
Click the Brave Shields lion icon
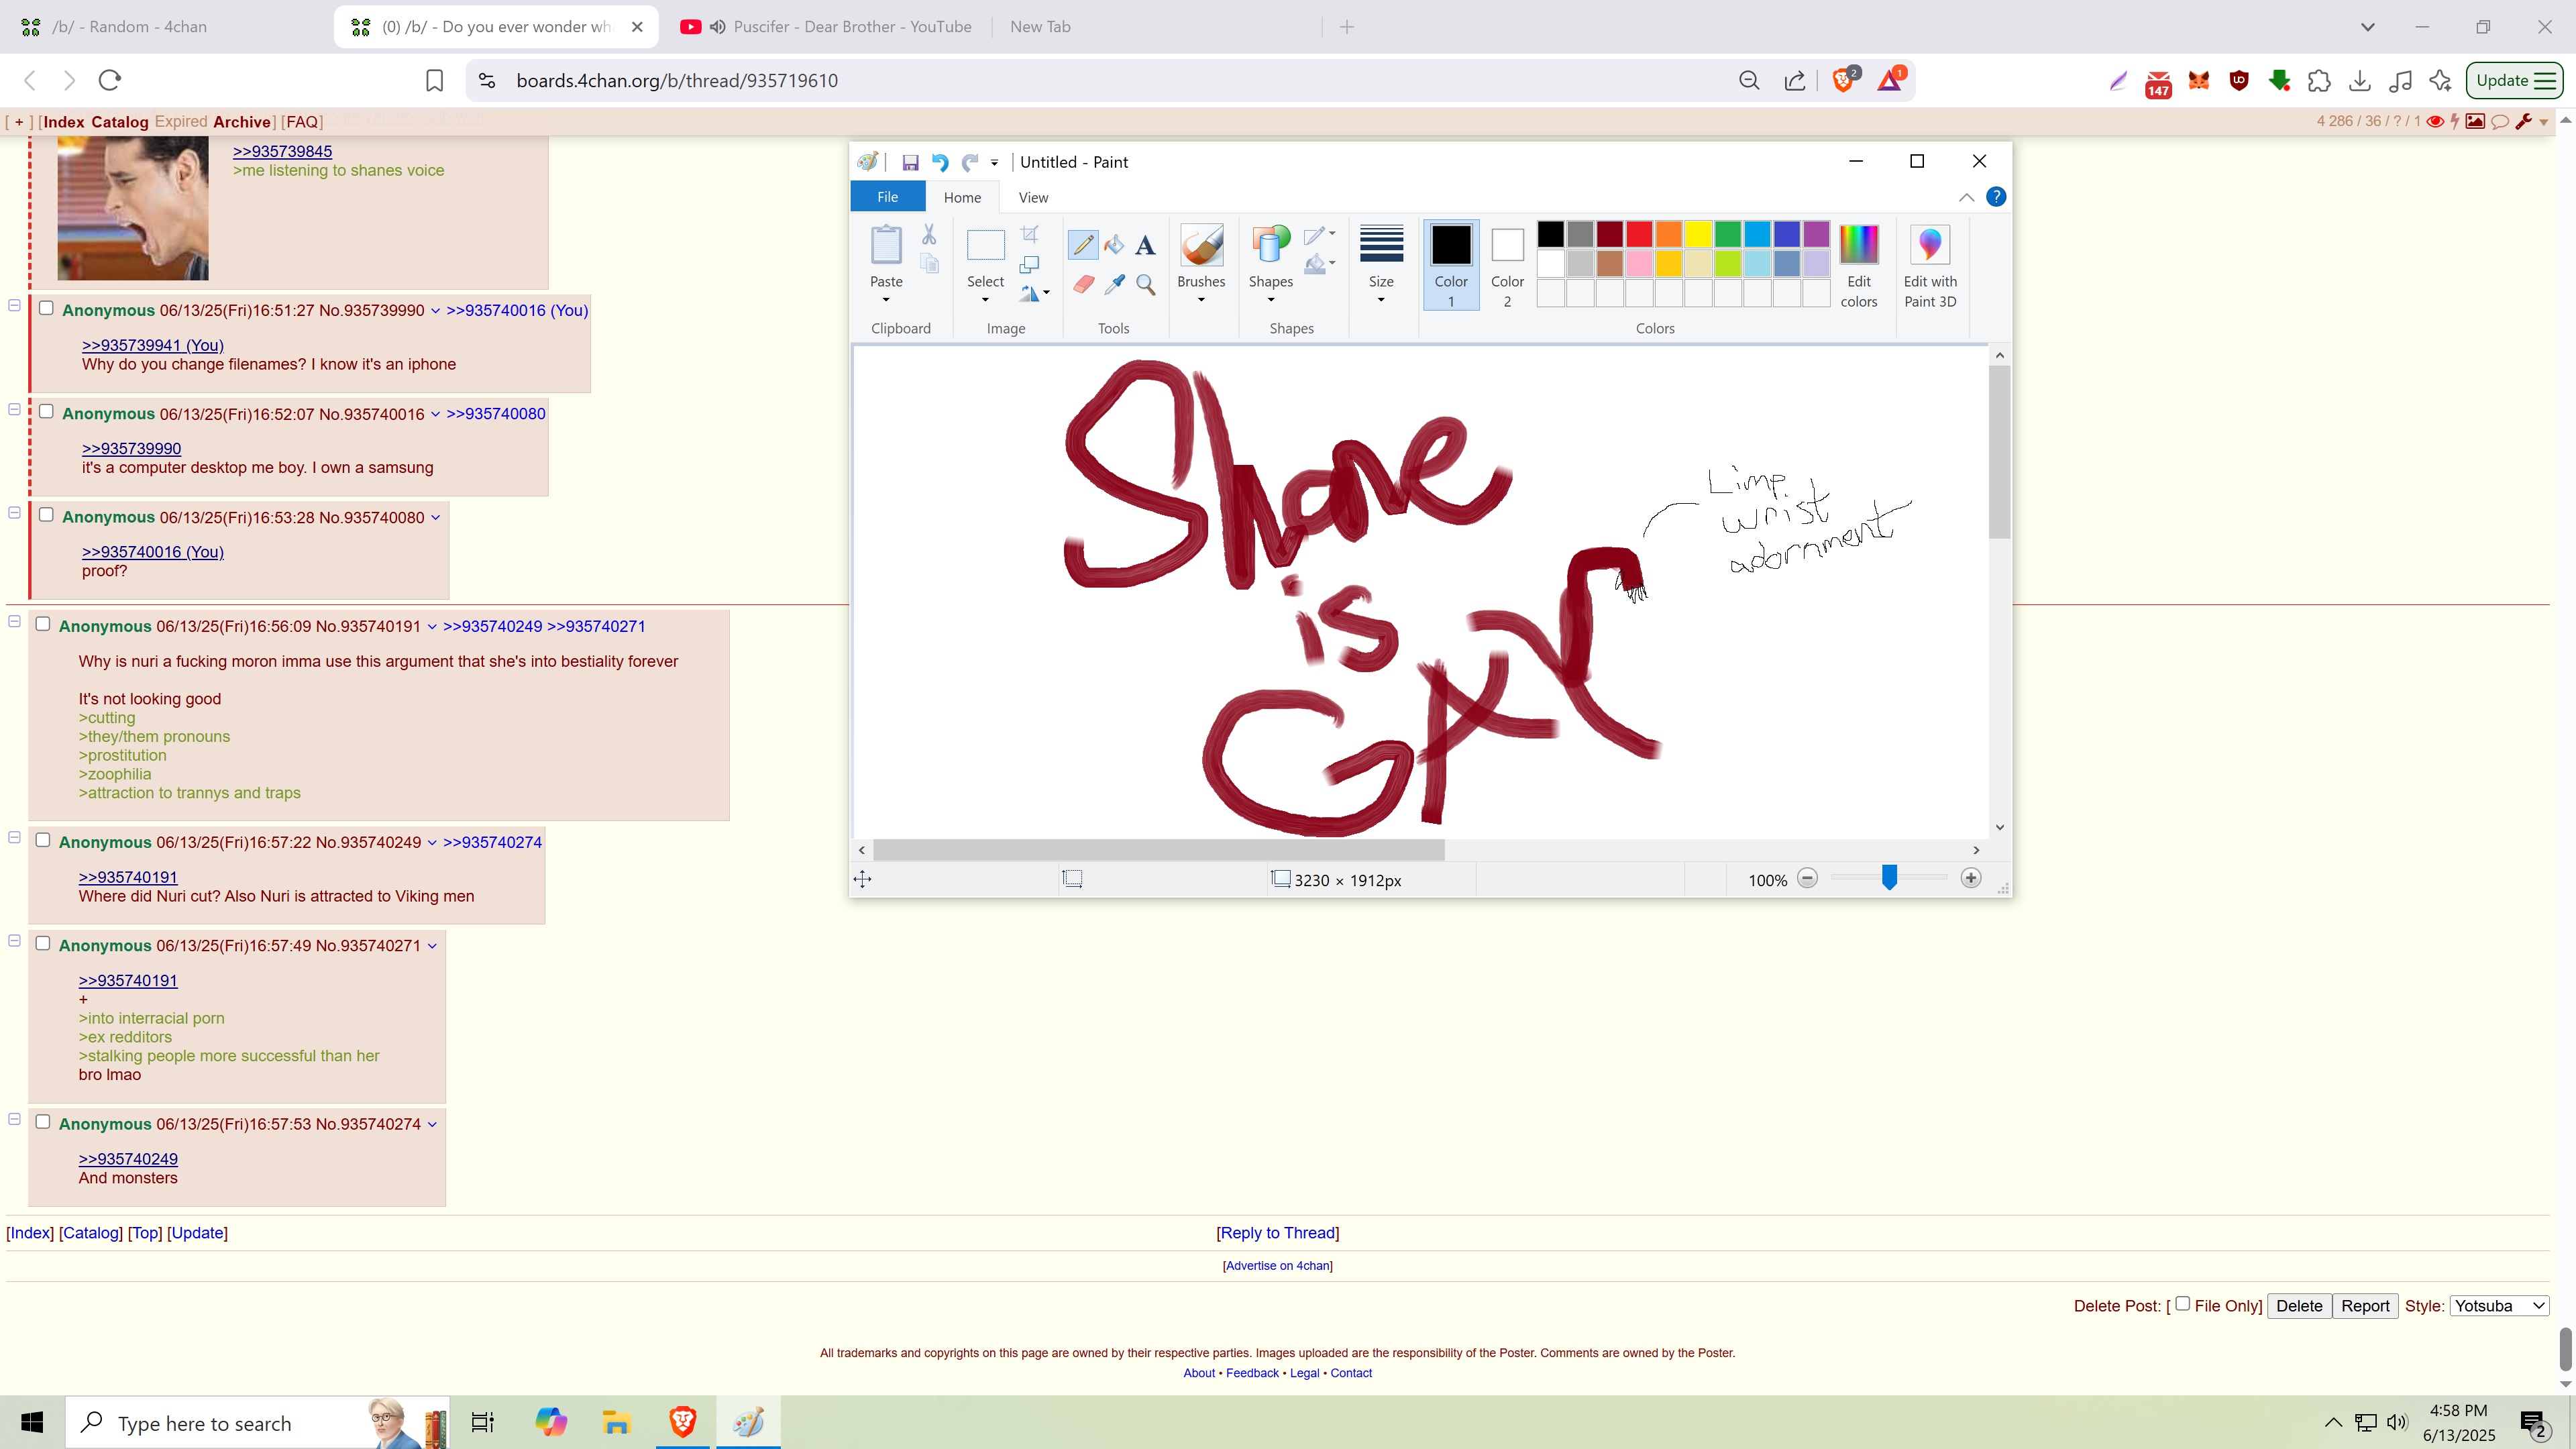[1843, 80]
